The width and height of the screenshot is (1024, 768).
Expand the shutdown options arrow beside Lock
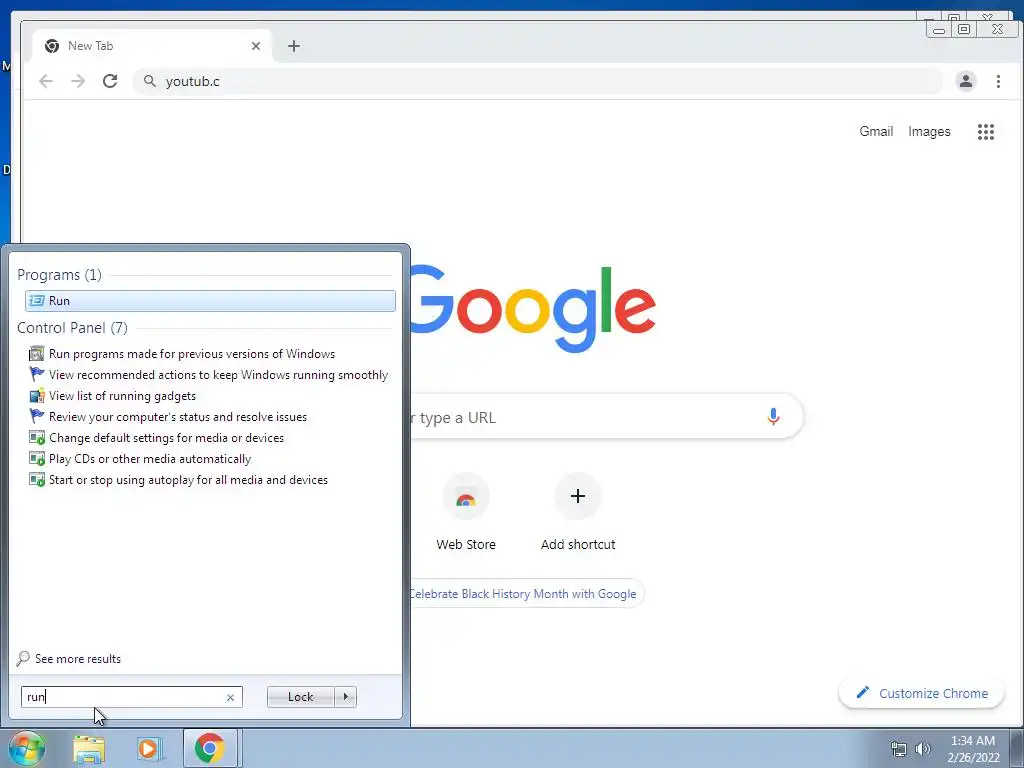(x=345, y=697)
